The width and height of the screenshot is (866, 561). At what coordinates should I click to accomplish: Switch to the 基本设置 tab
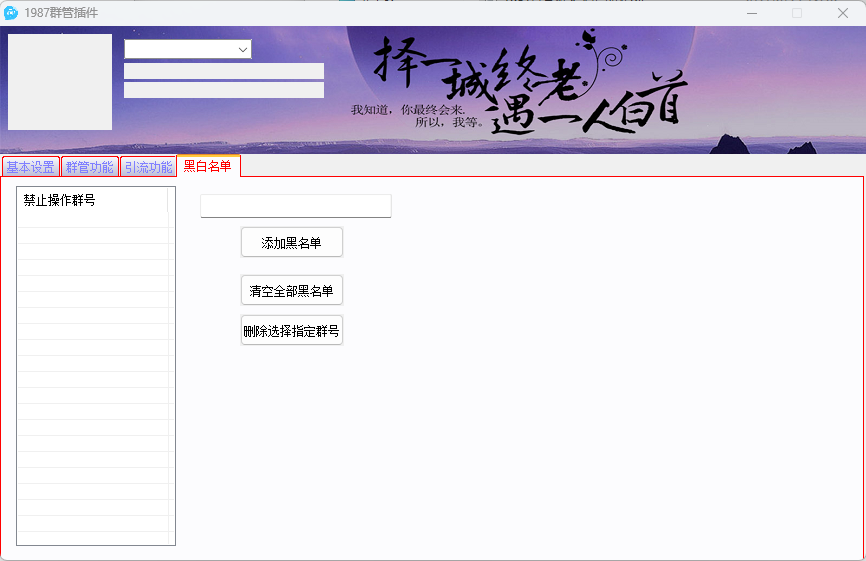31,167
